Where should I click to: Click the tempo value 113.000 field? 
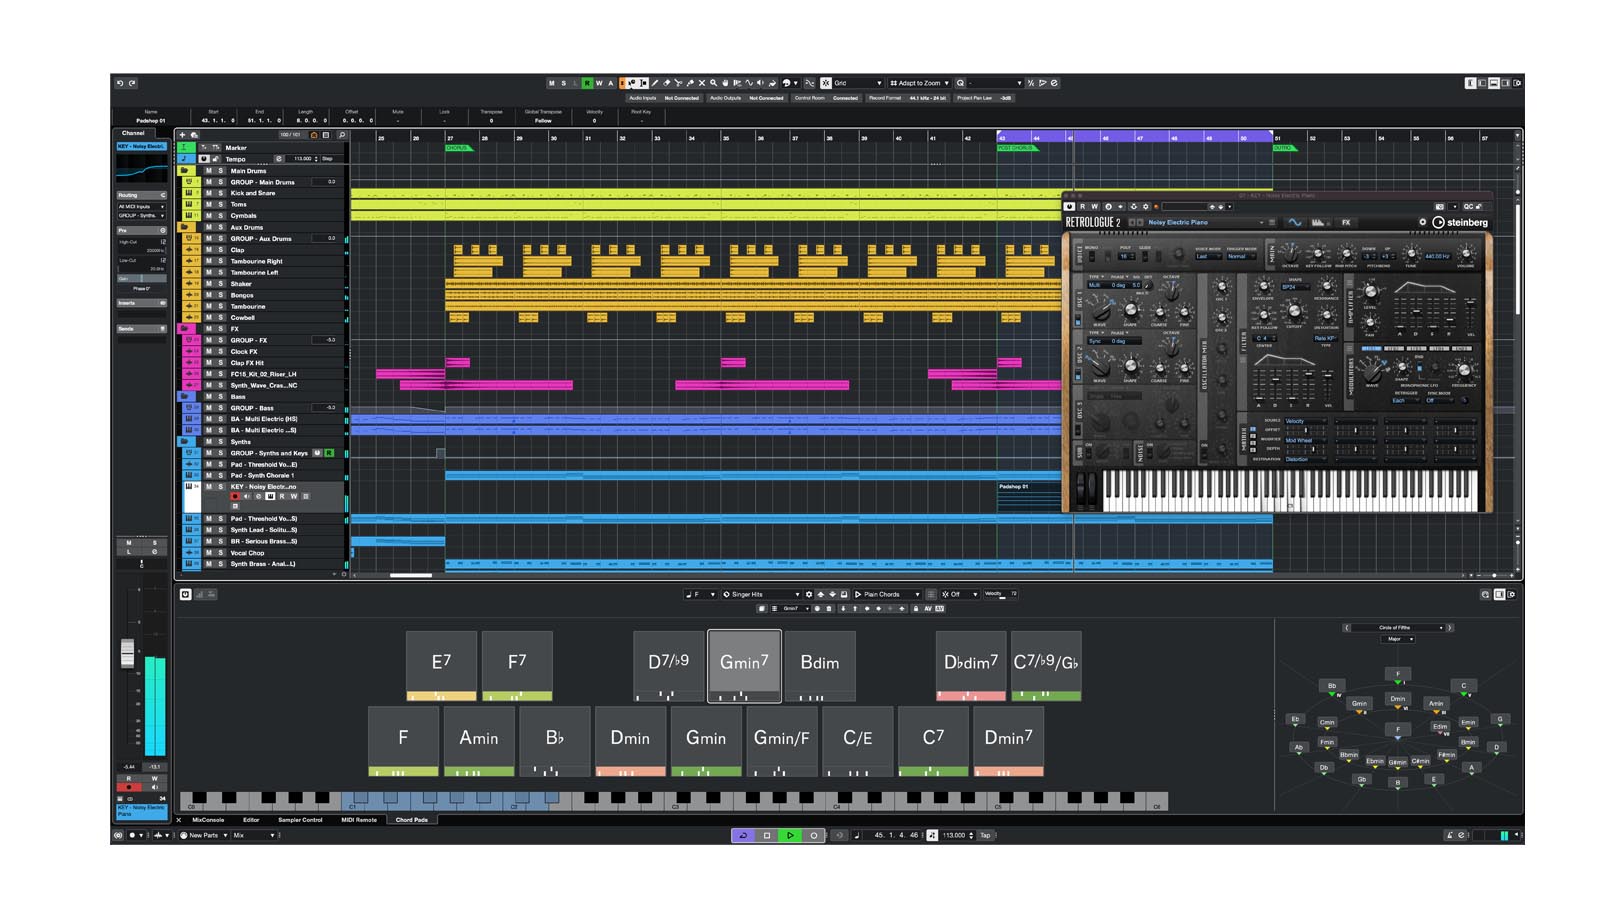pyautogui.click(x=954, y=835)
